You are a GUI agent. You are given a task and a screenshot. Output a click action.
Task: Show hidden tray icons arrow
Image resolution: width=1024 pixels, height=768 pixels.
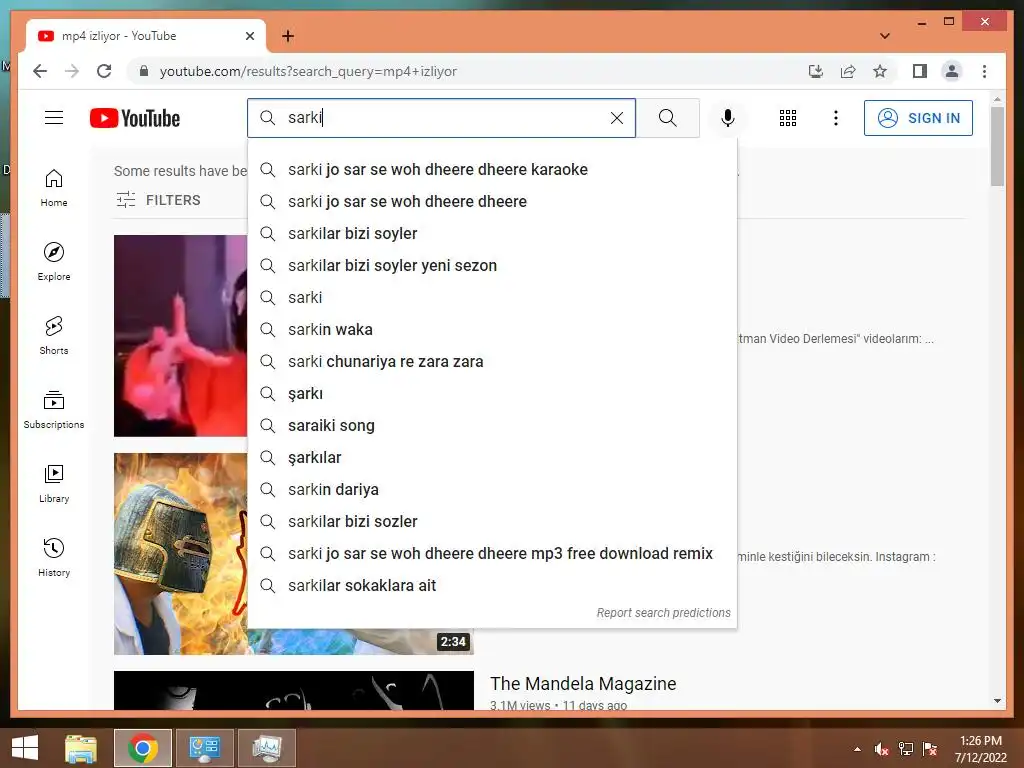(x=857, y=749)
